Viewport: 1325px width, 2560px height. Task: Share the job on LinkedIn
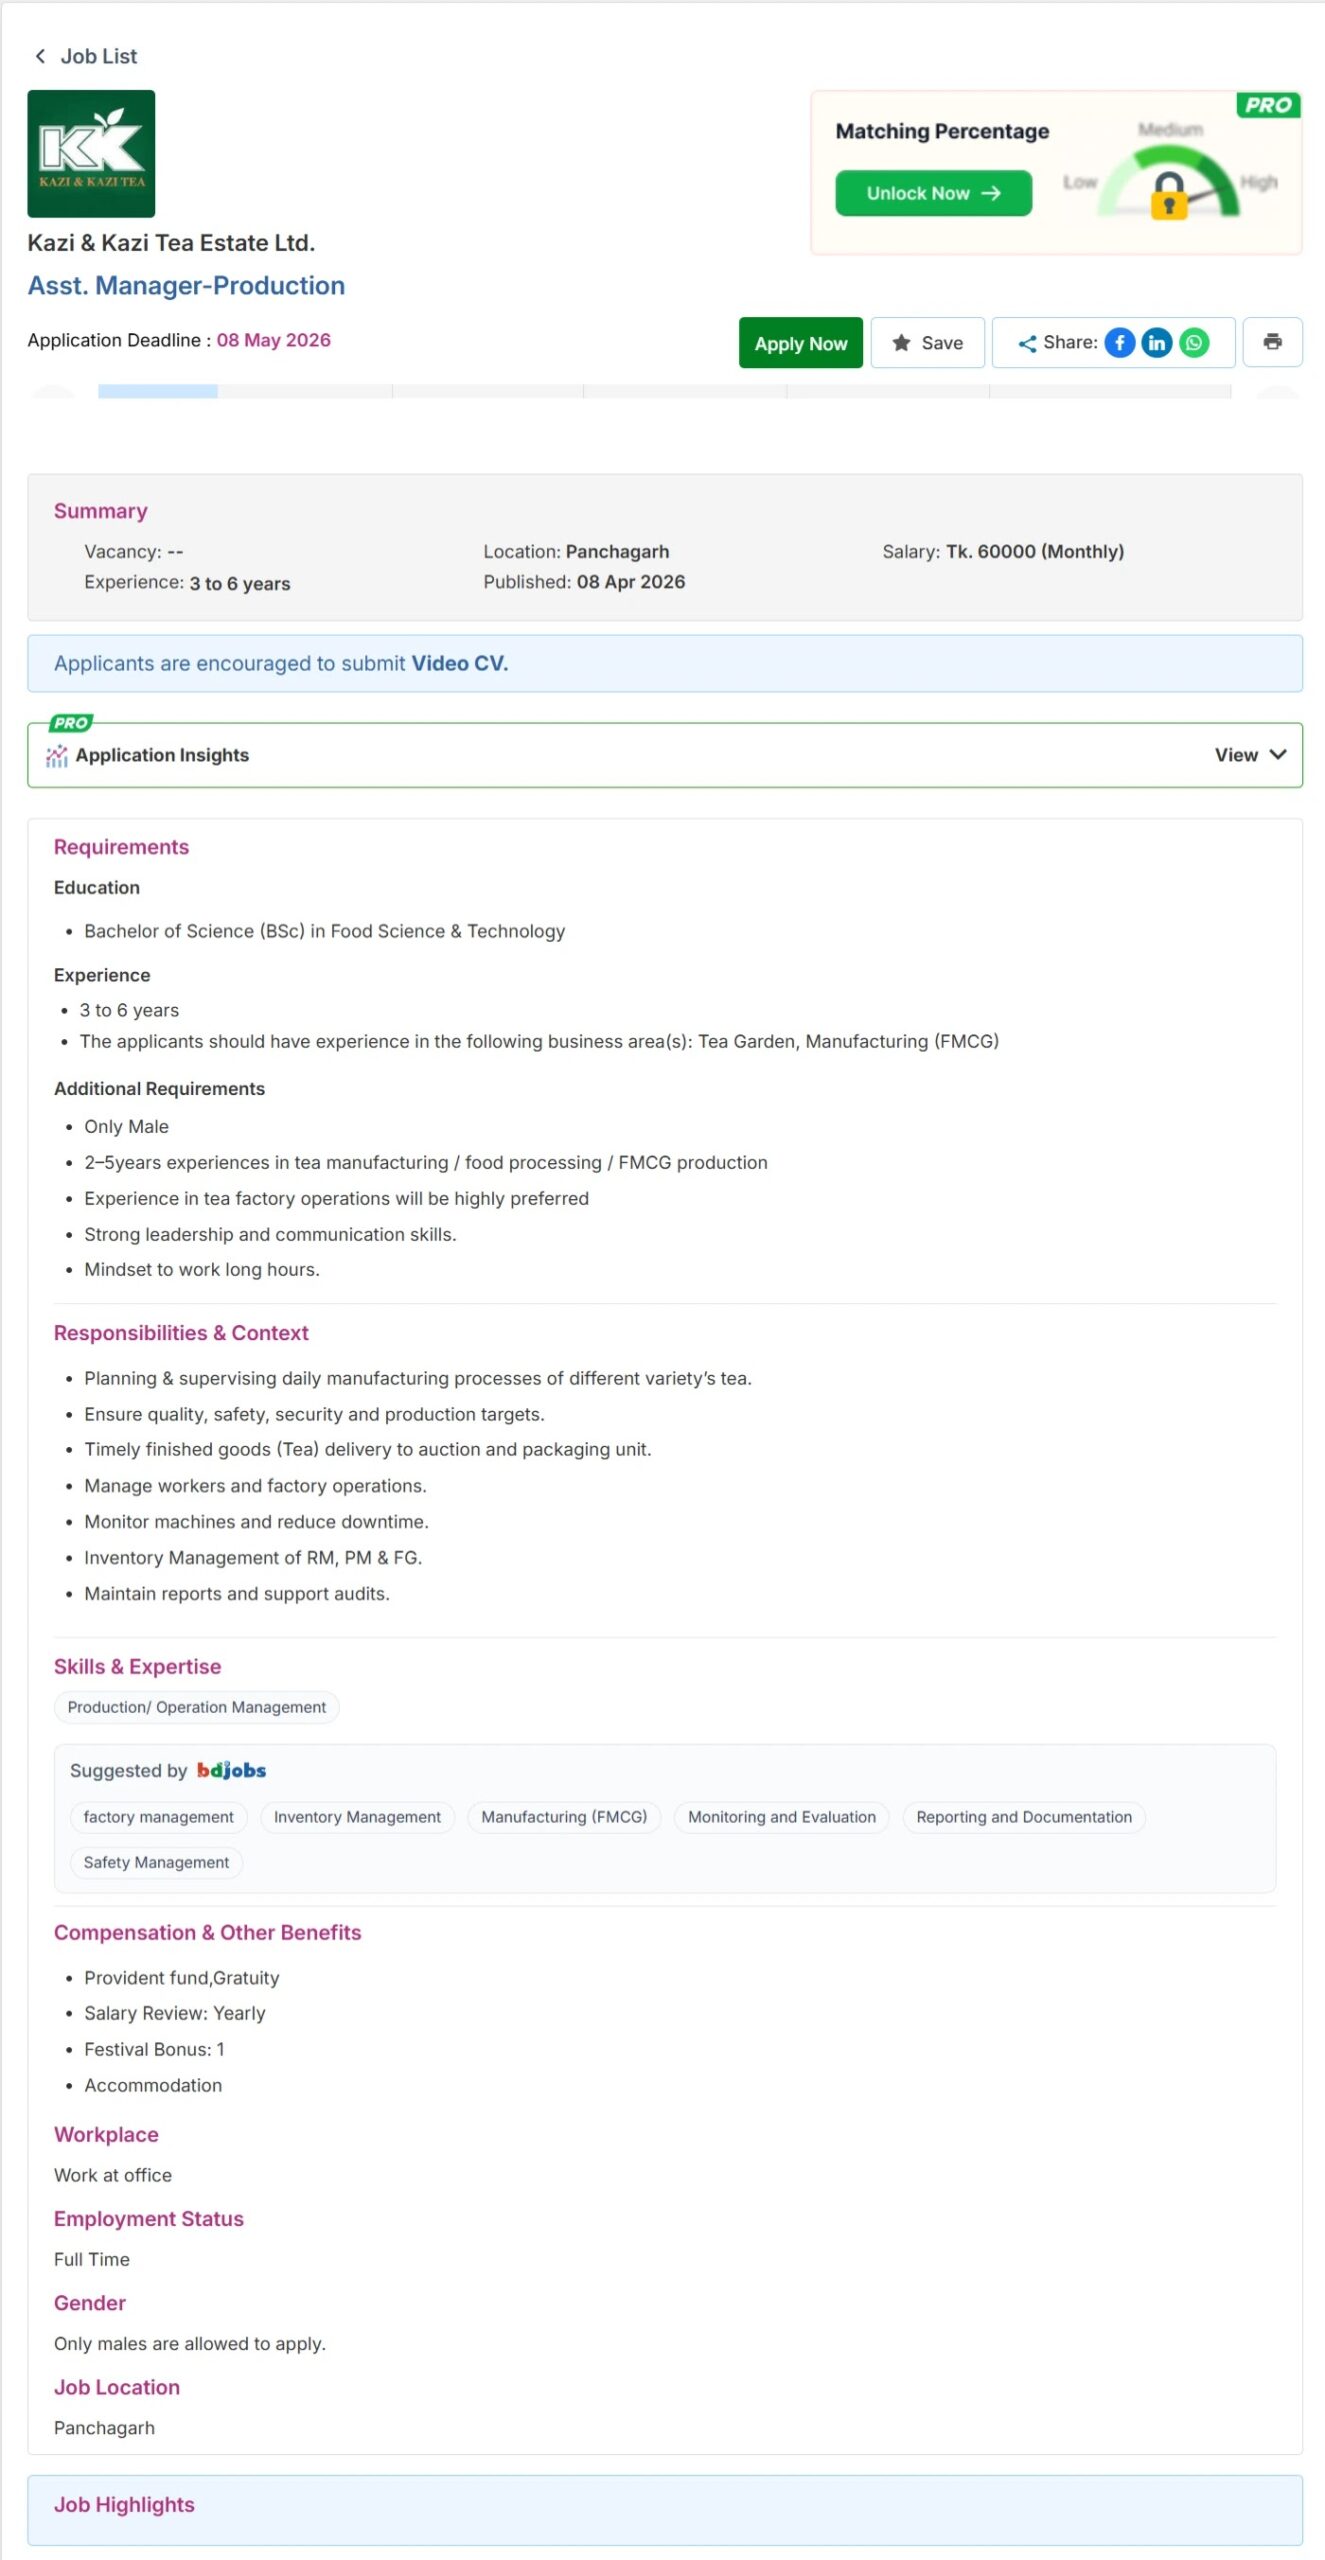coord(1156,343)
